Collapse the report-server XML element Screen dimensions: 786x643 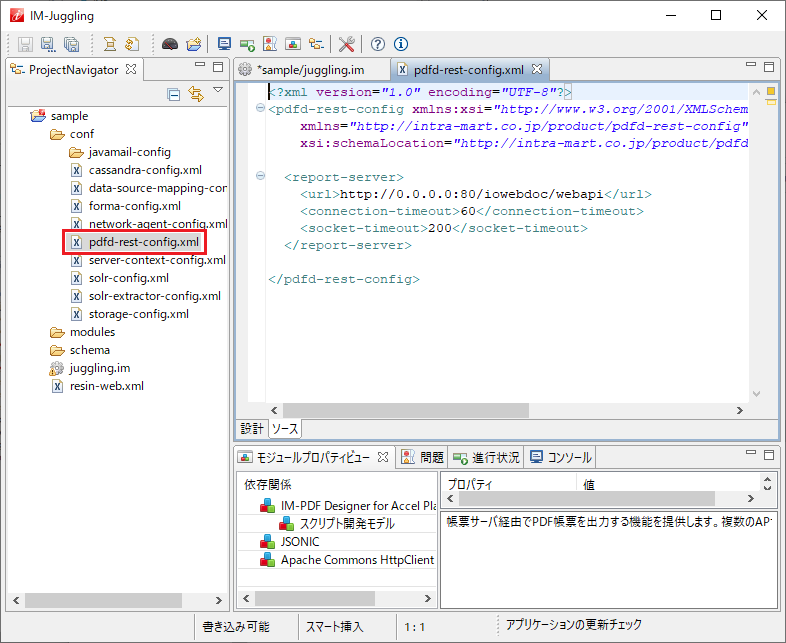pos(260,175)
